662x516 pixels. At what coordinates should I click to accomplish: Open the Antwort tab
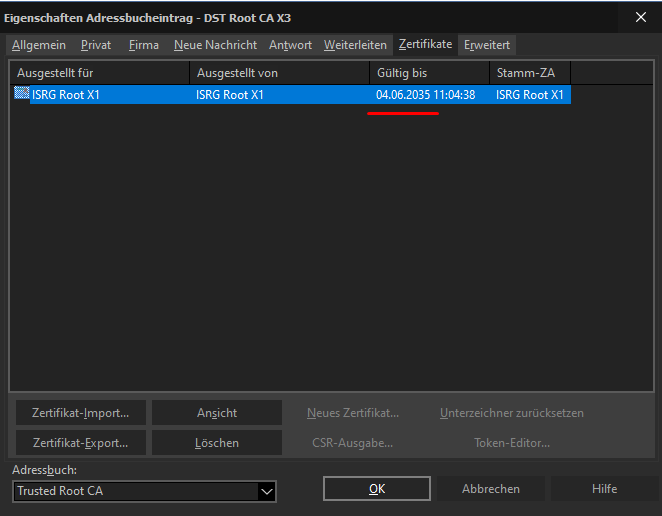coord(290,45)
